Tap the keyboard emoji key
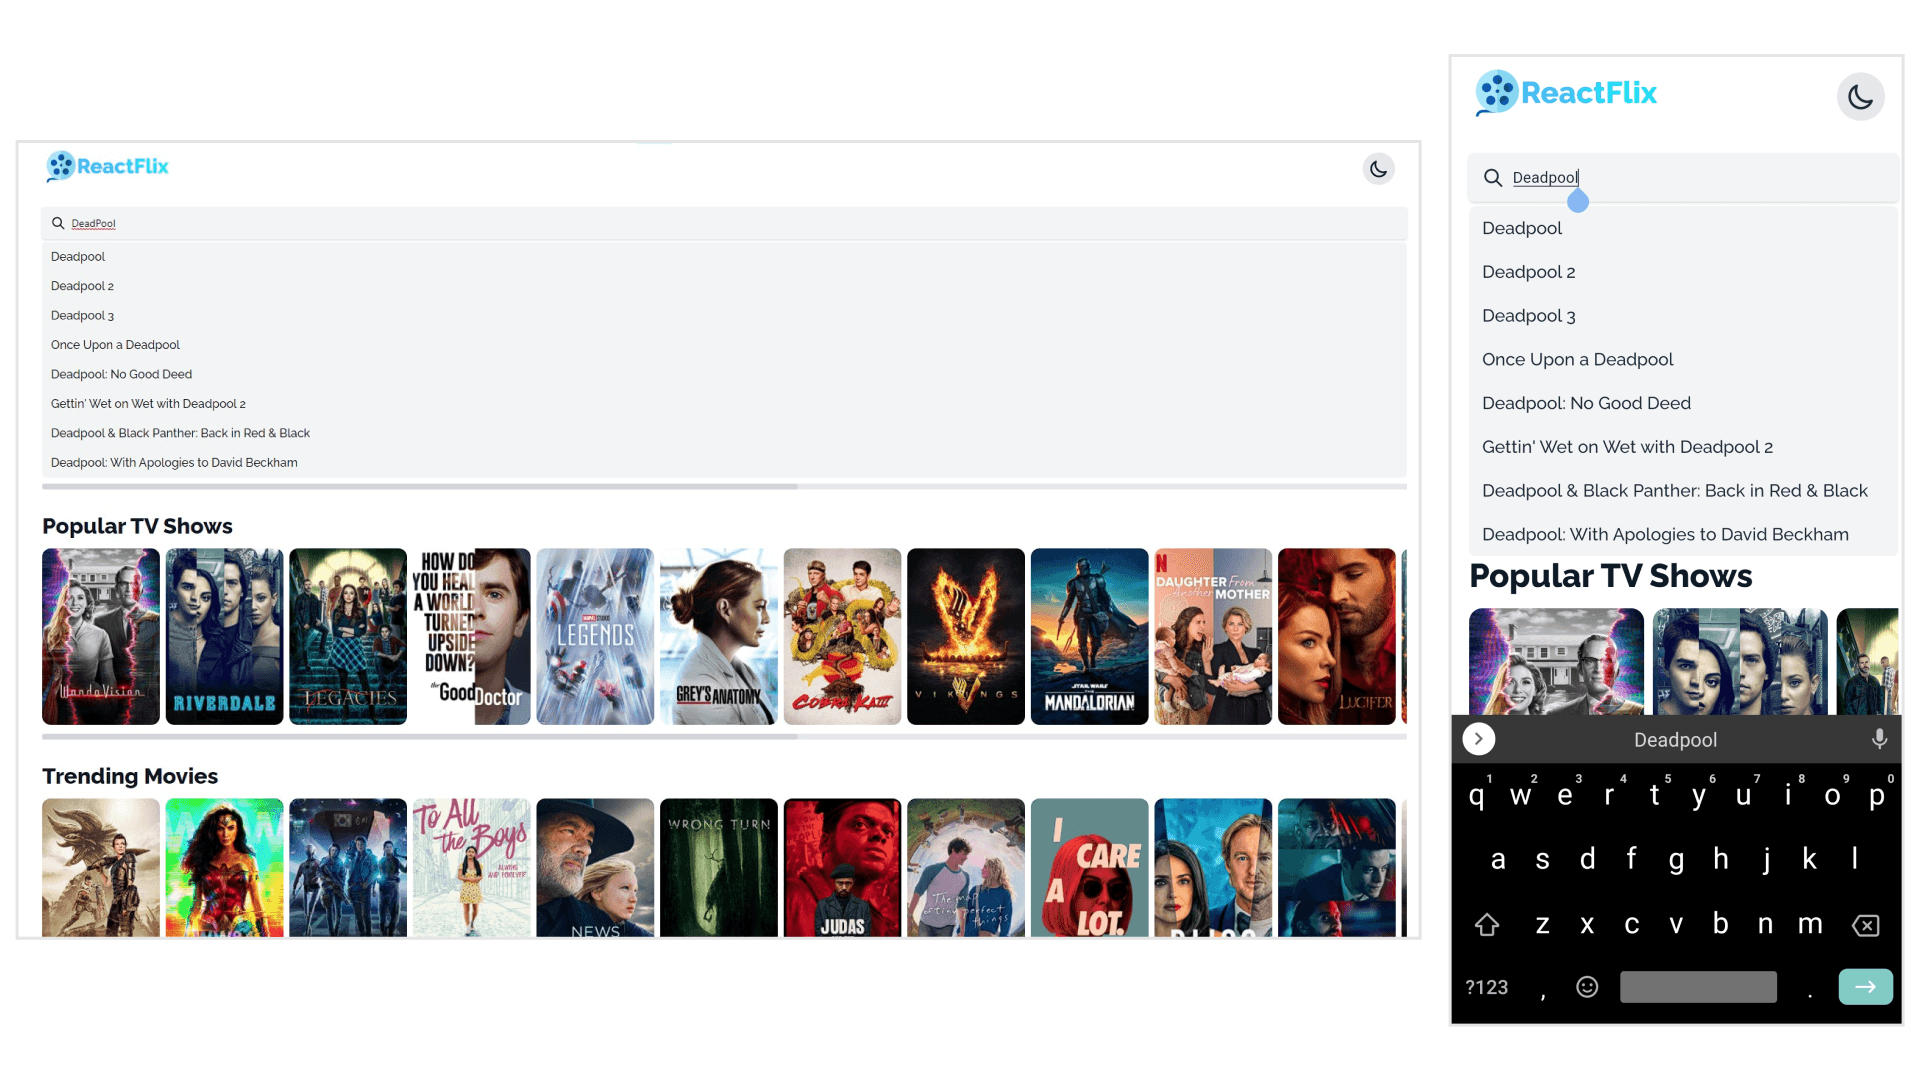This screenshot has width=1920, height=1080. click(x=1587, y=987)
